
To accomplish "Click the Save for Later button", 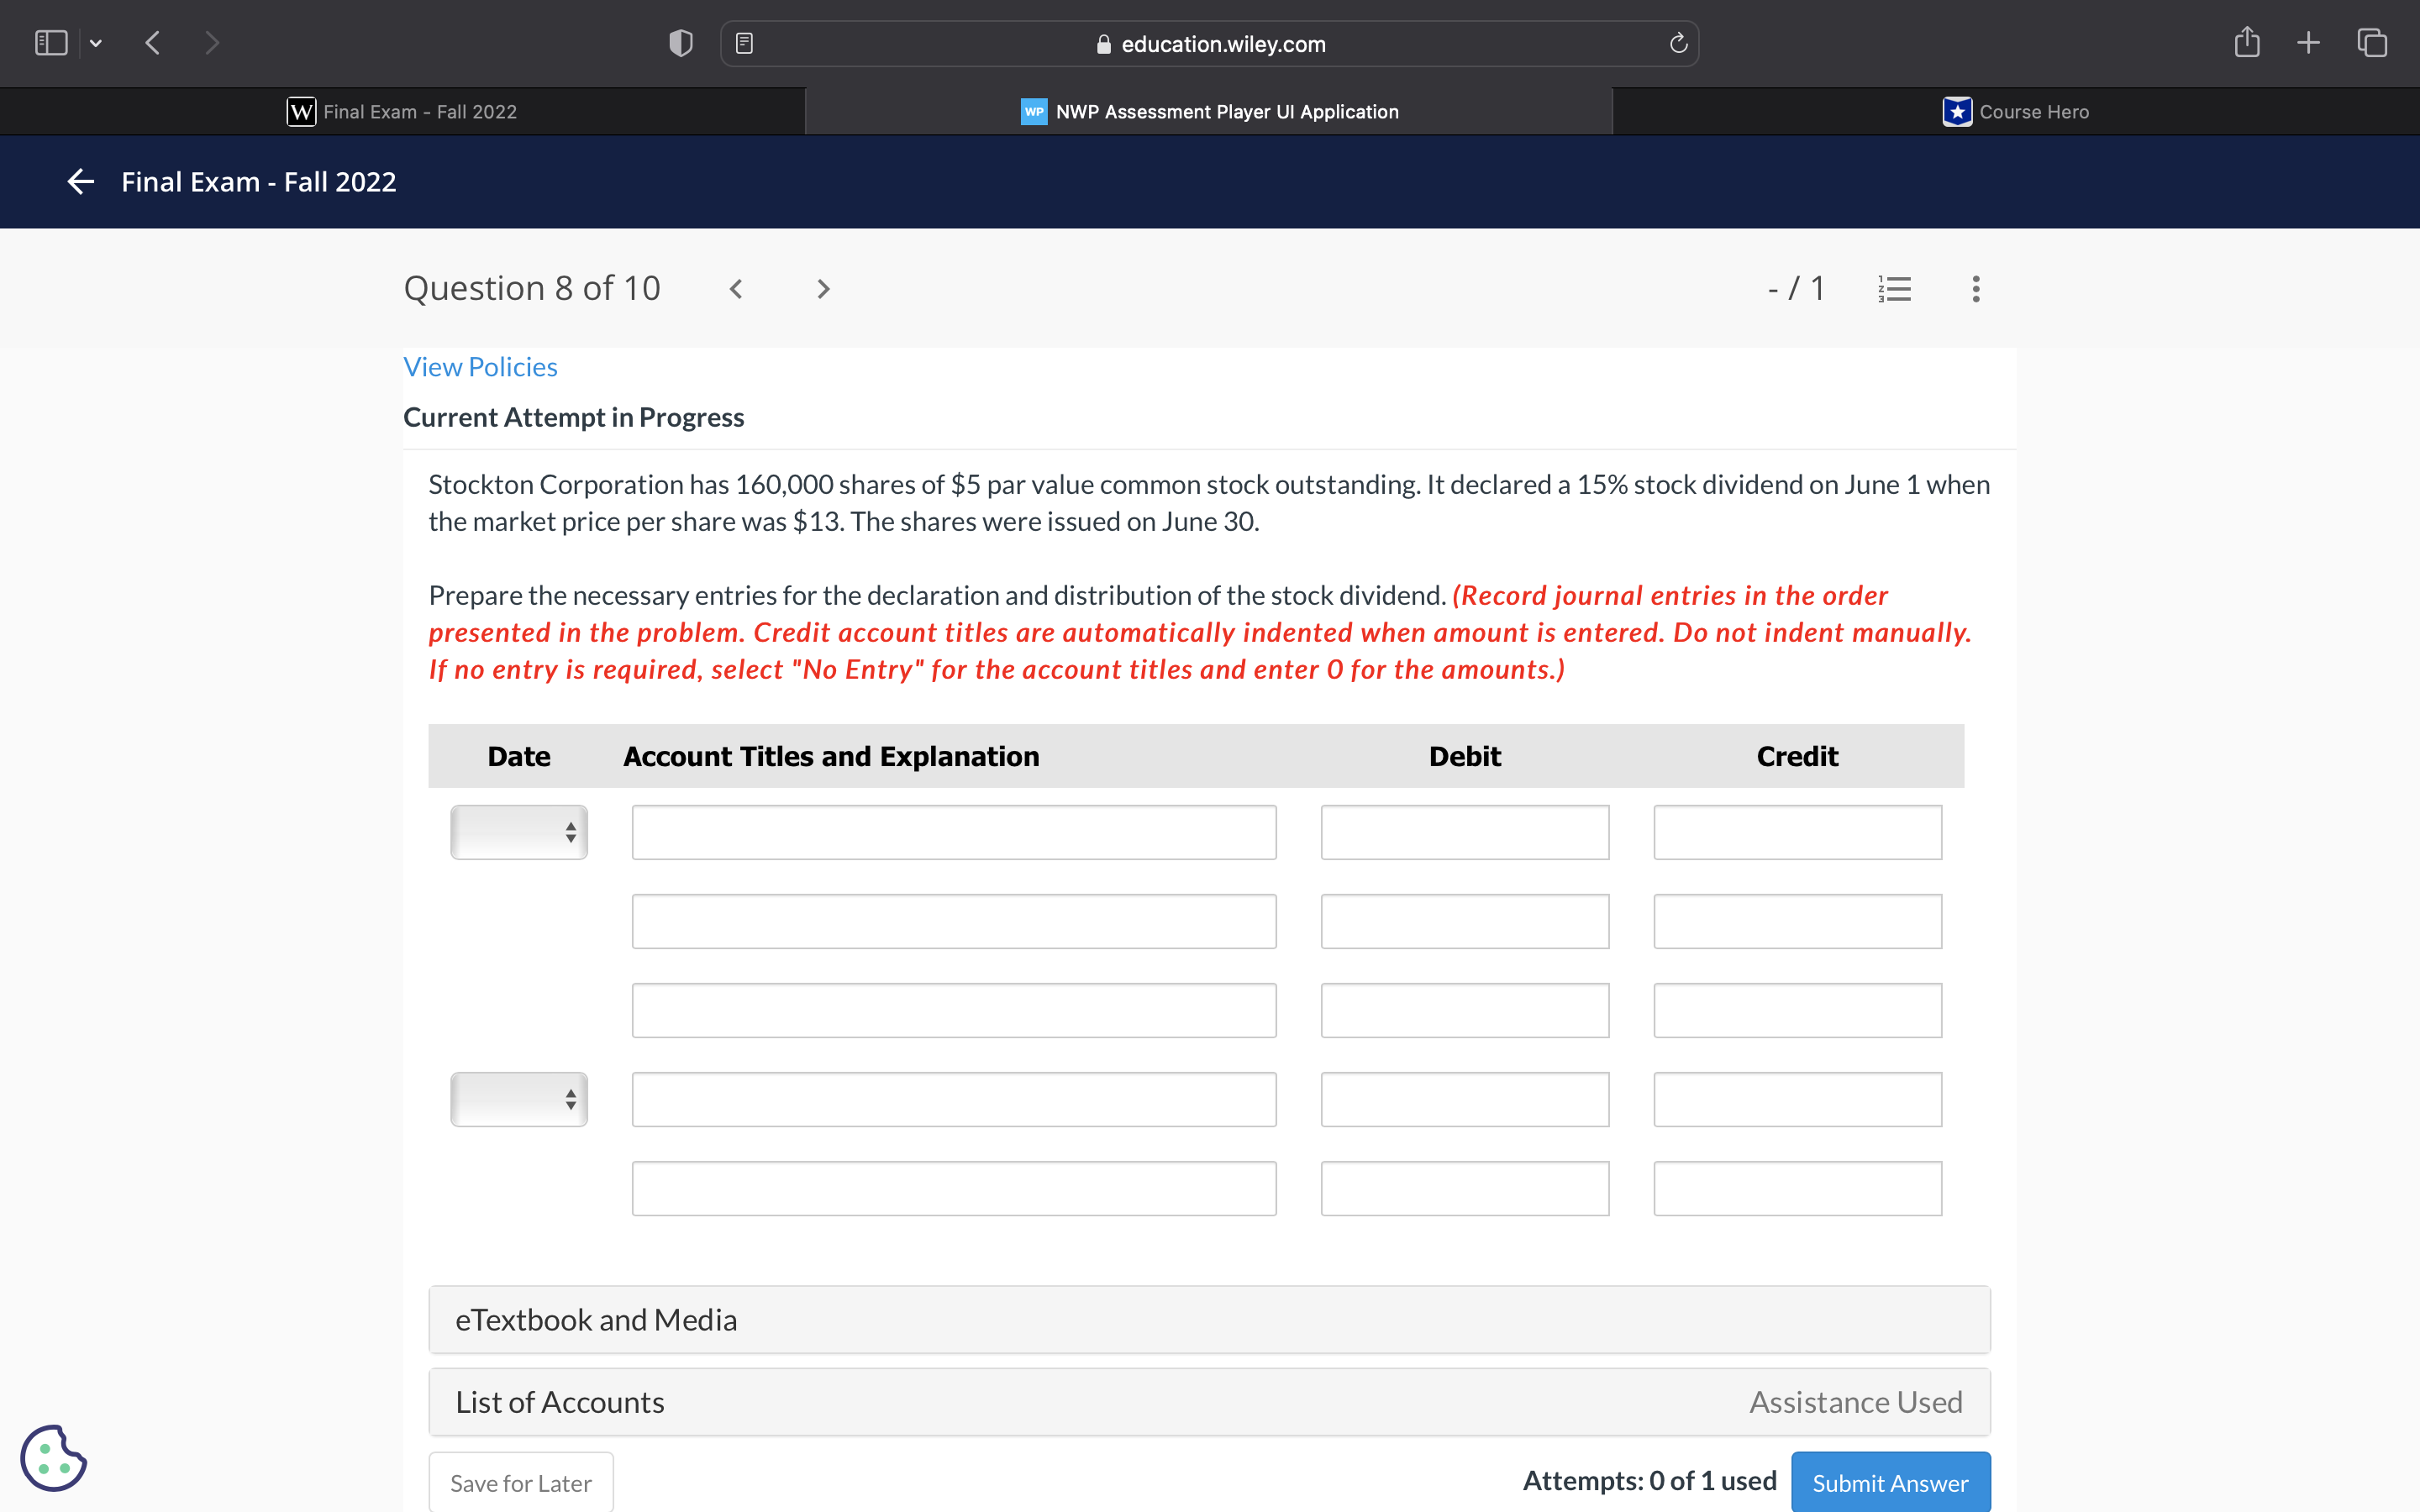I will coord(520,1482).
